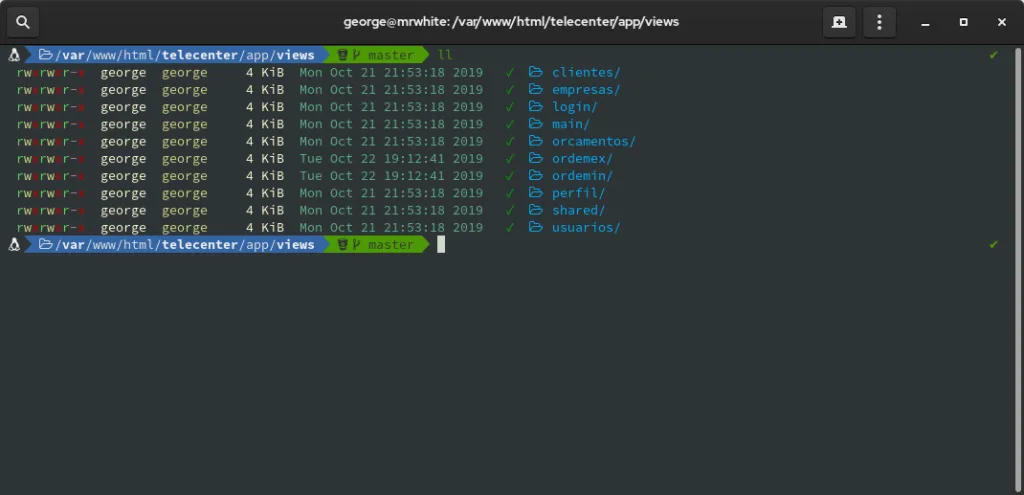Screen dimensions: 1024x495
Task: Click the green checkmark beside orcamentos/
Action: point(510,142)
